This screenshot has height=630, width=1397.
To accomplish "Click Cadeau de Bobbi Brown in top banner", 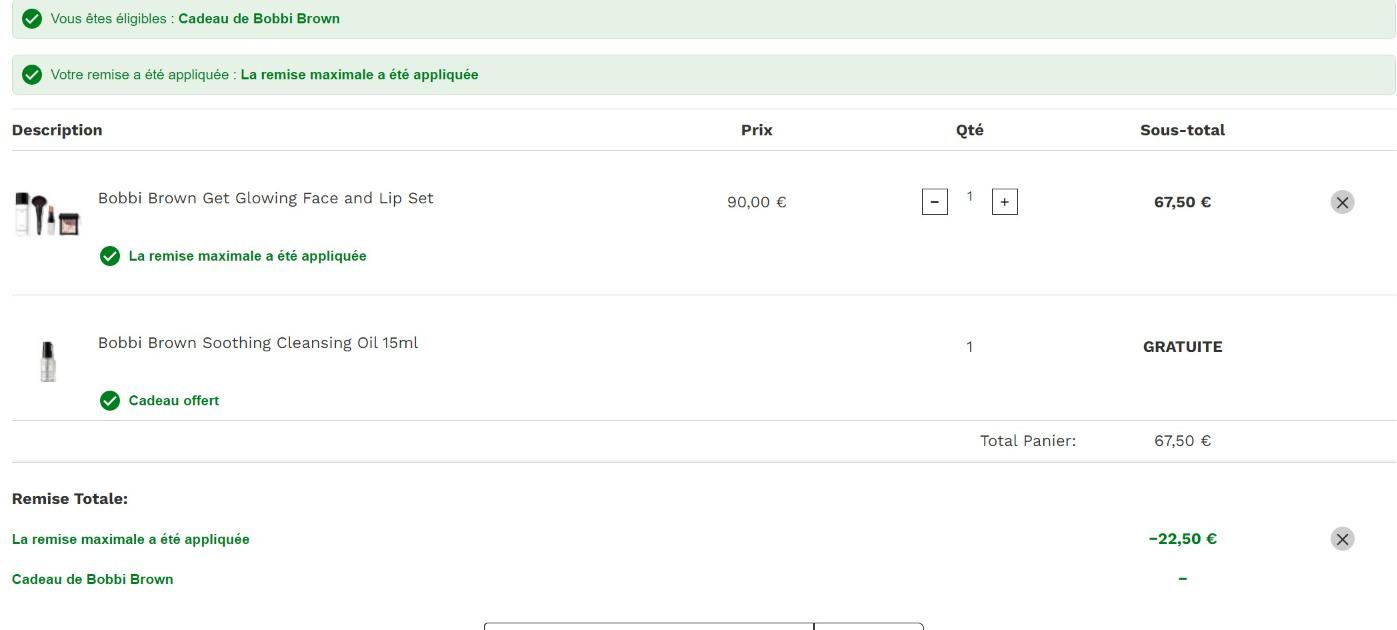I will (x=258, y=19).
